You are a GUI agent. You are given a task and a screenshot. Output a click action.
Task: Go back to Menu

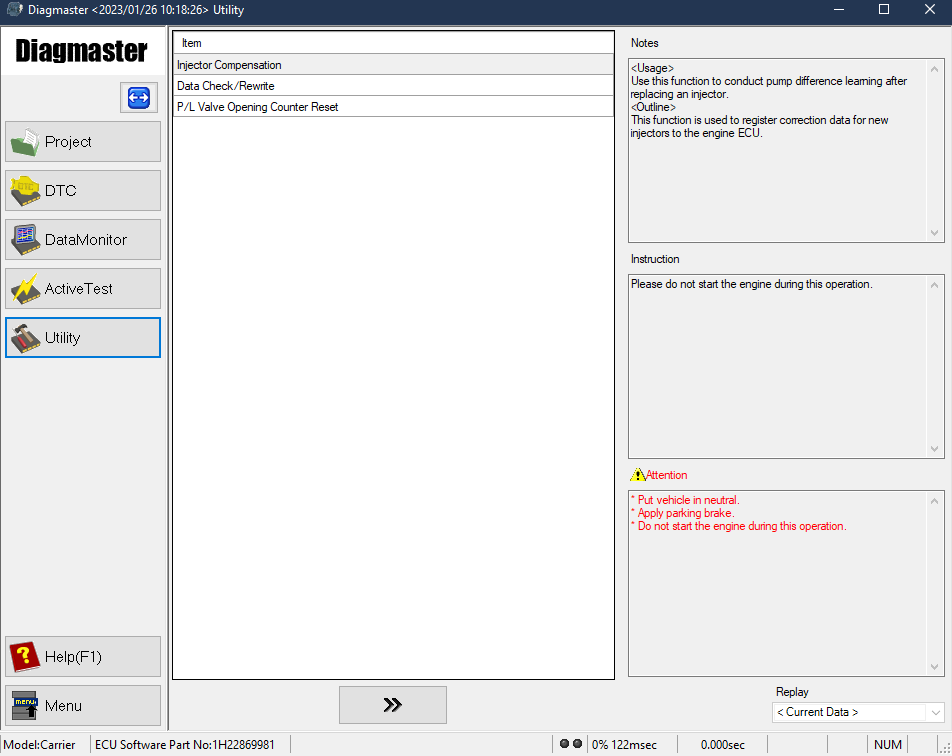click(83, 706)
